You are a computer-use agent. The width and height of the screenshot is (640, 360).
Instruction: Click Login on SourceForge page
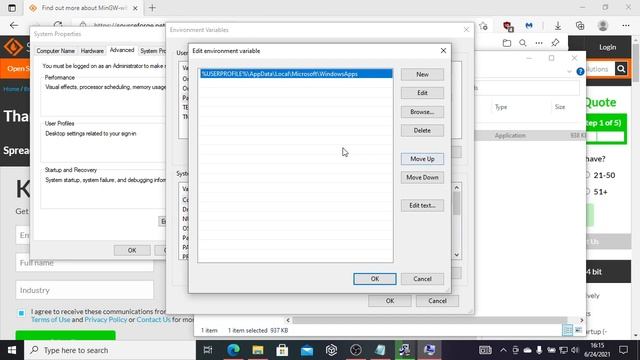[x=607, y=47]
